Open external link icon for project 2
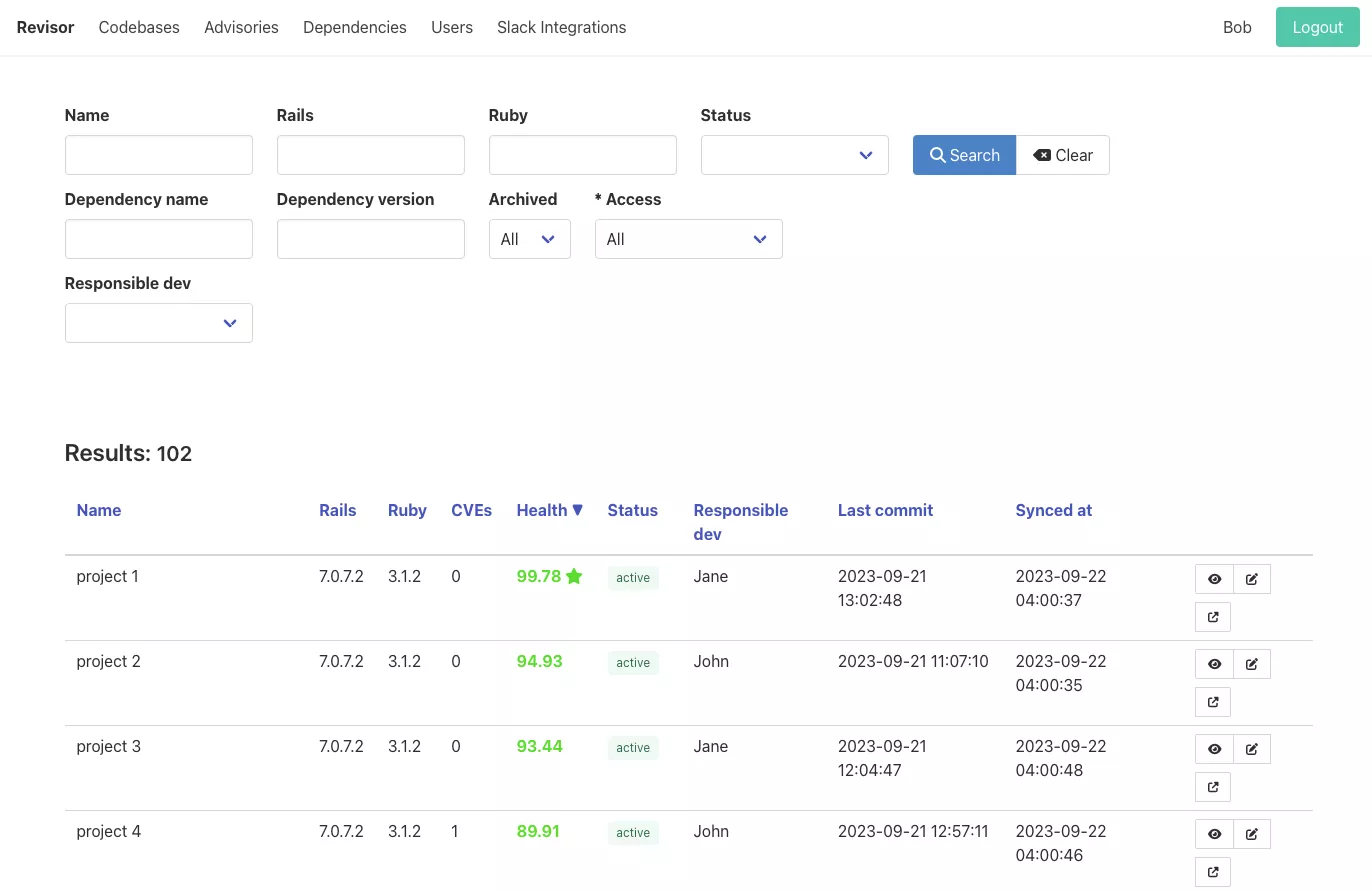The height and width of the screenshot is (891, 1372). (1213, 702)
